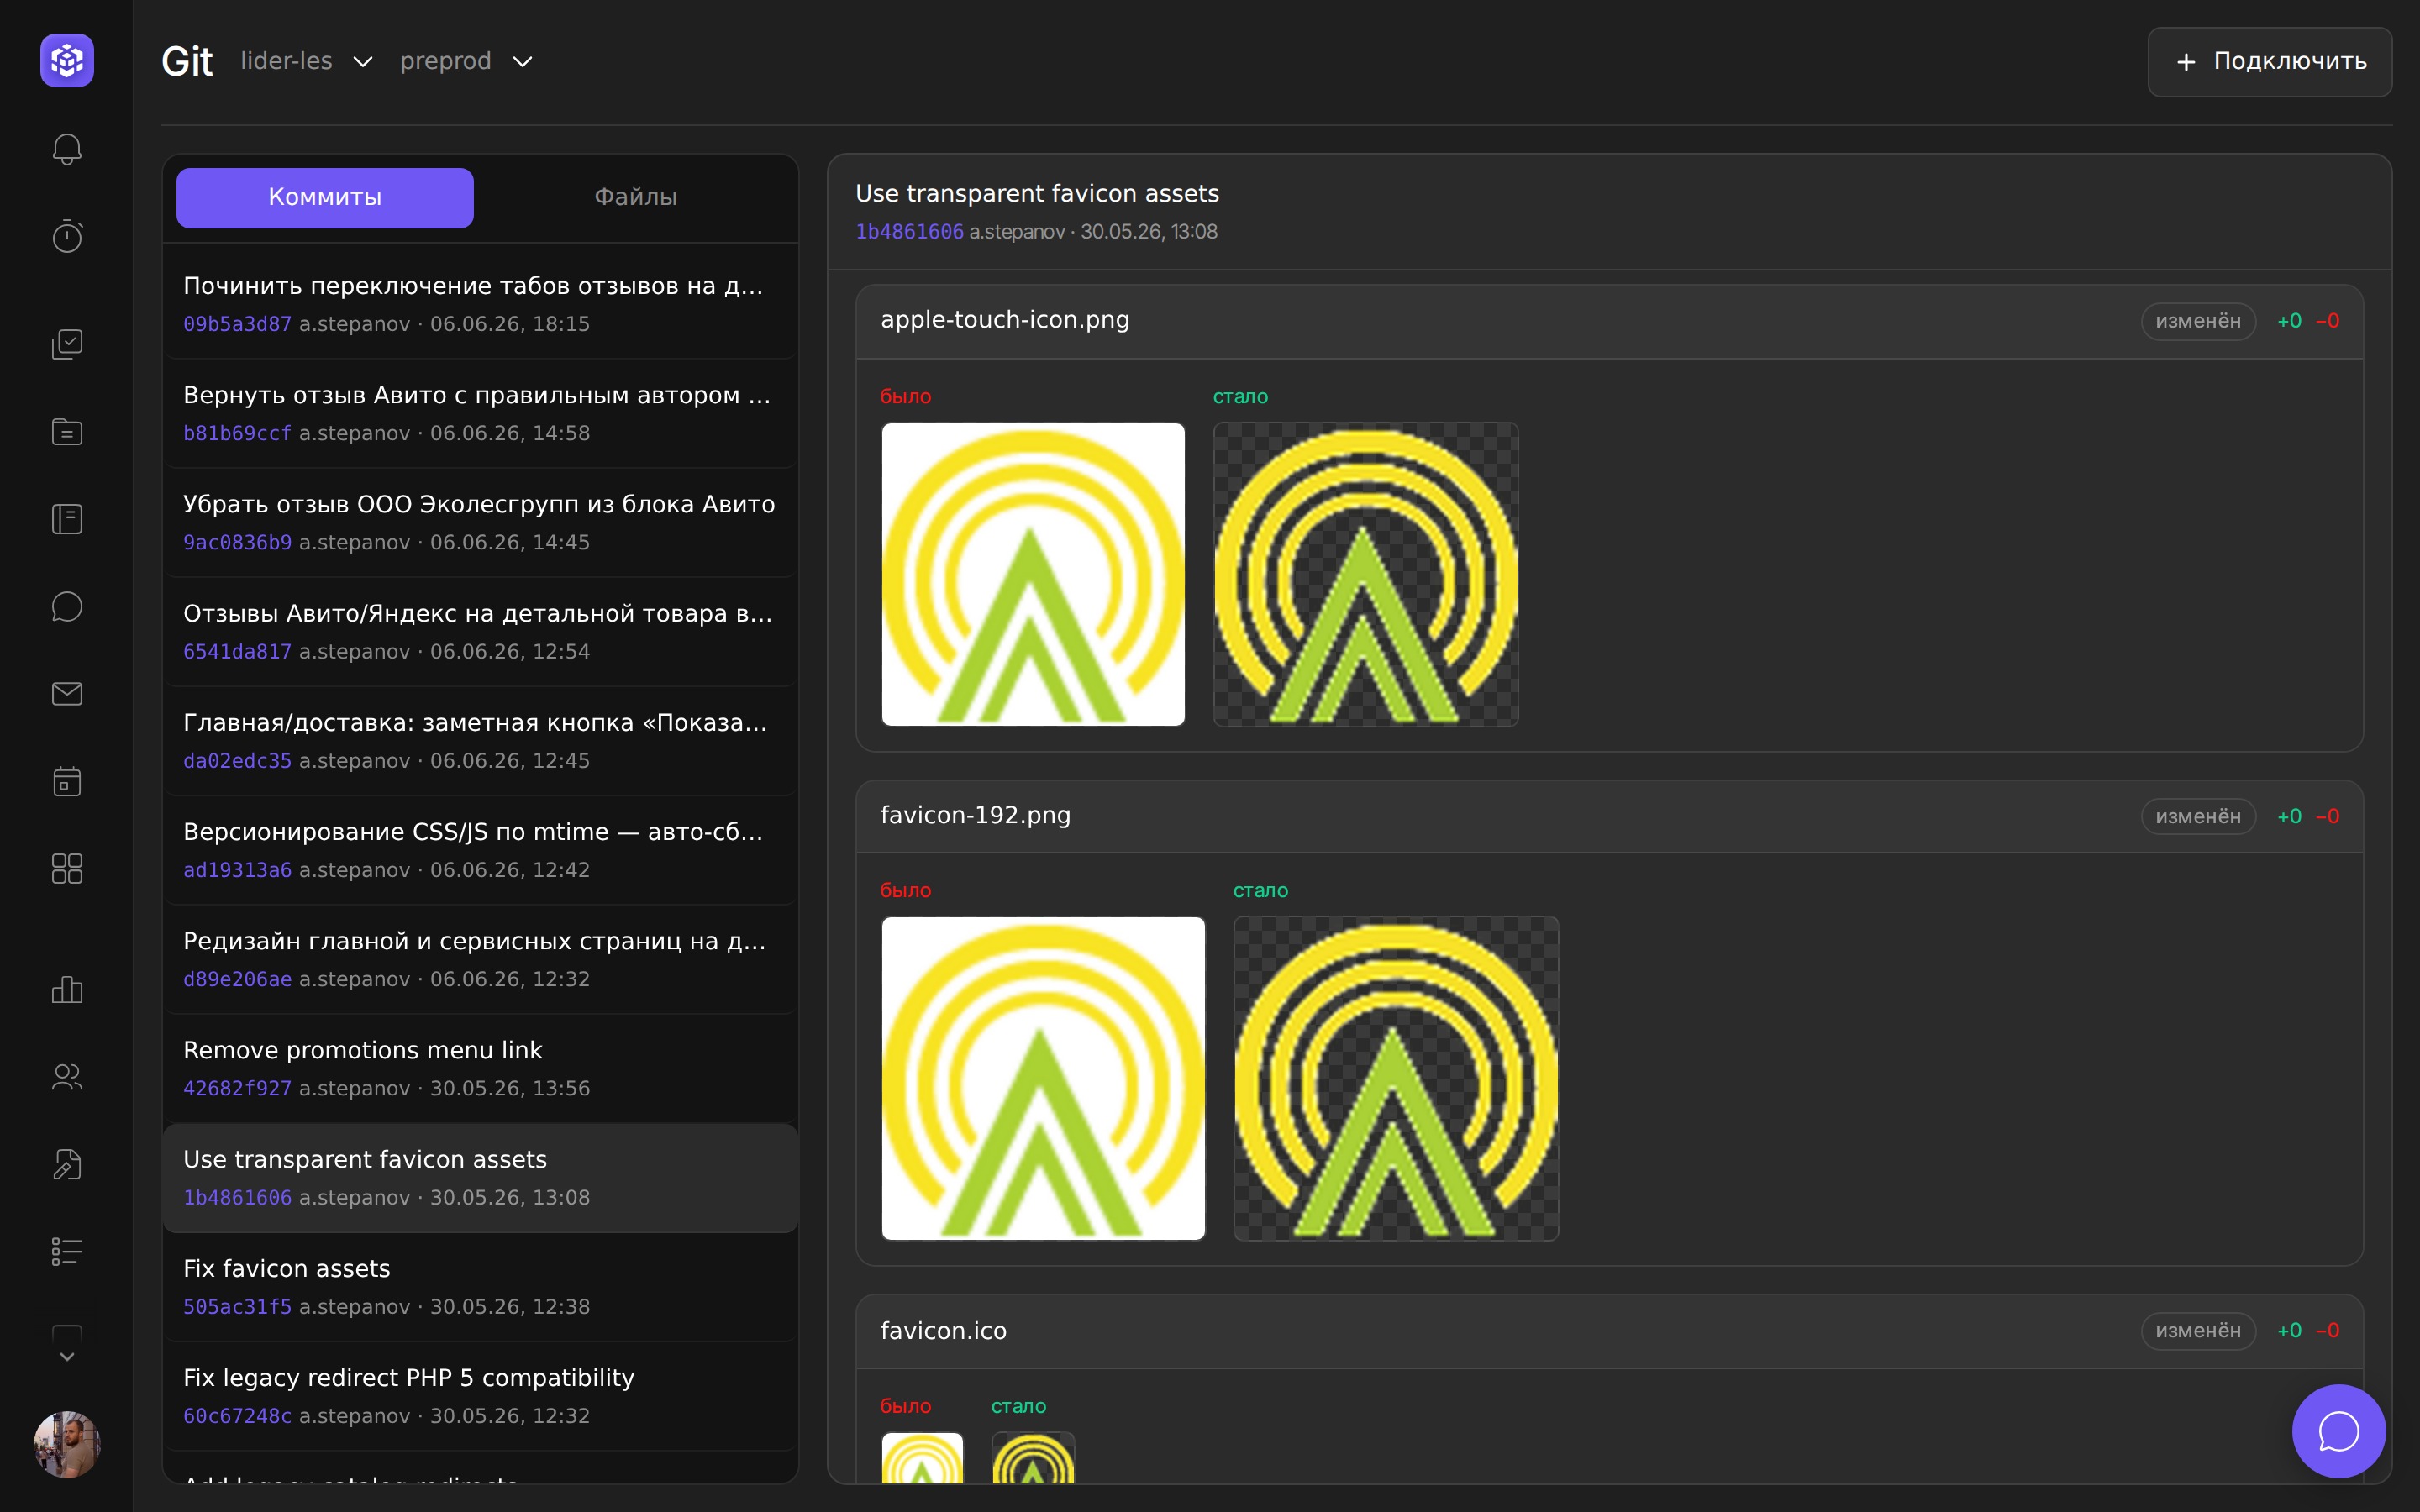Click the −0 deletions count on apple-touch-icon.png
The width and height of the screenshot is (2420, 1512).
(2327, 321)
